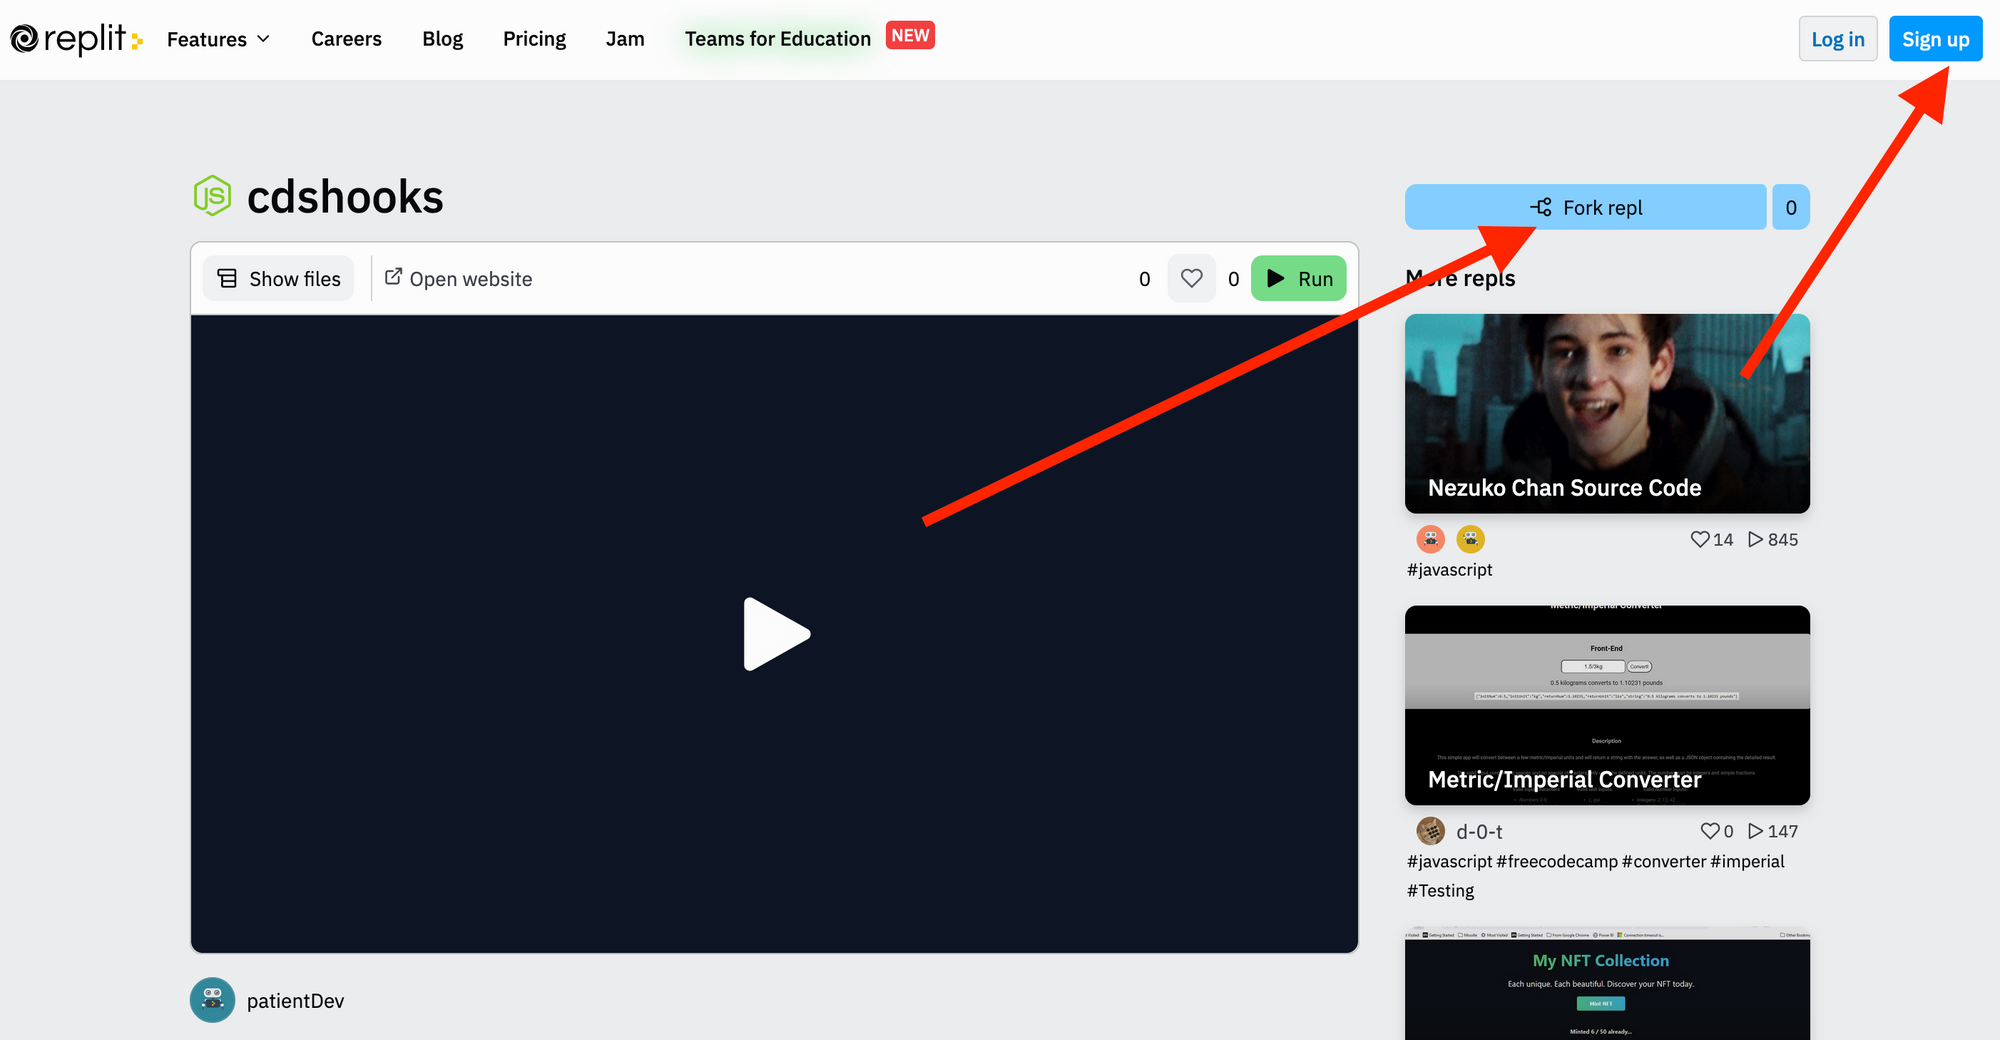2000x1040 pixels.
Task: Open the Jam menu item
Action: 625,39
